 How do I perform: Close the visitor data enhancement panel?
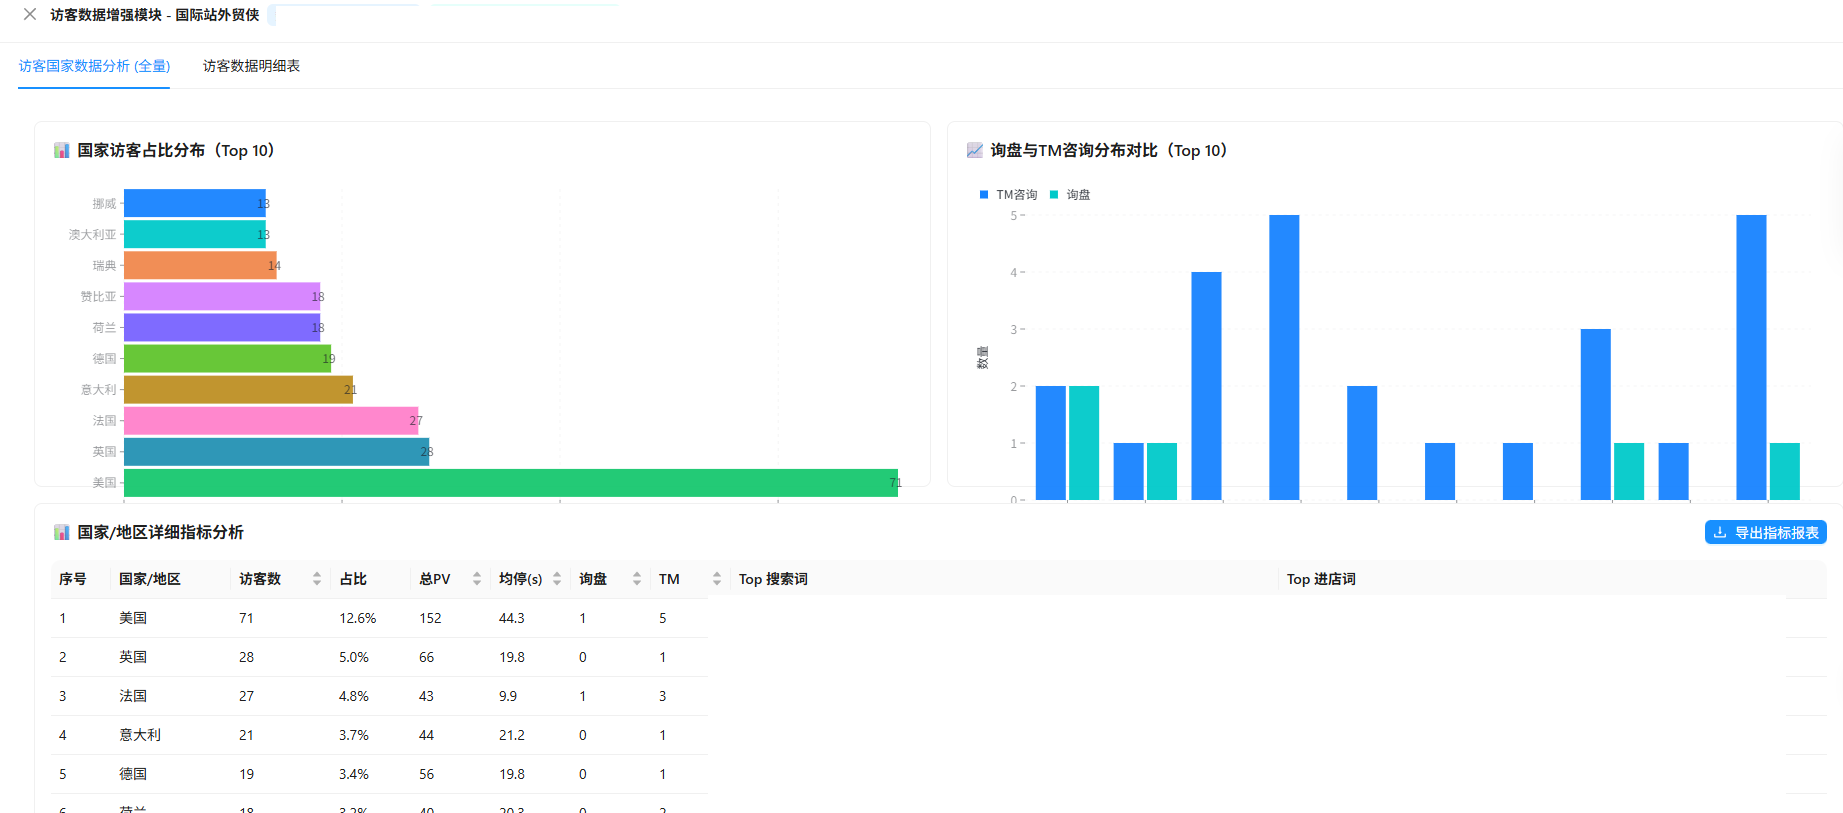pos(30,14)
